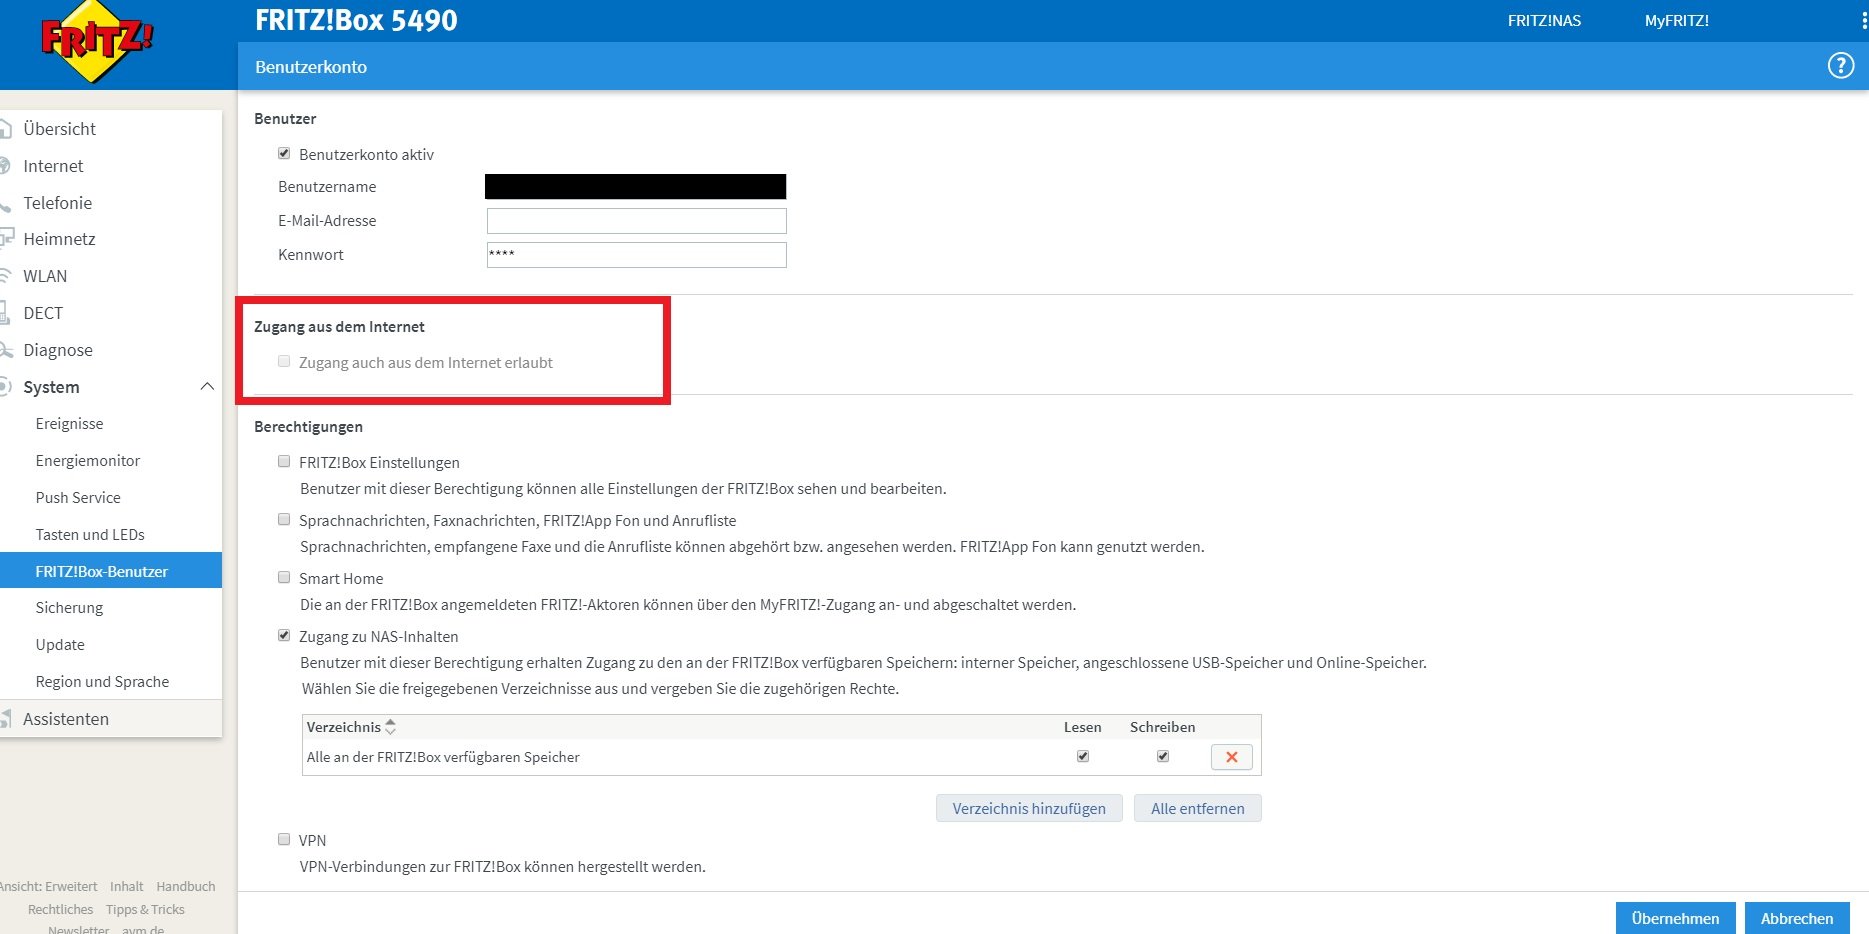Sort by Verzeichnis column arrows
Viewport: 1869px width, 934px height.
tap(390, 727)
